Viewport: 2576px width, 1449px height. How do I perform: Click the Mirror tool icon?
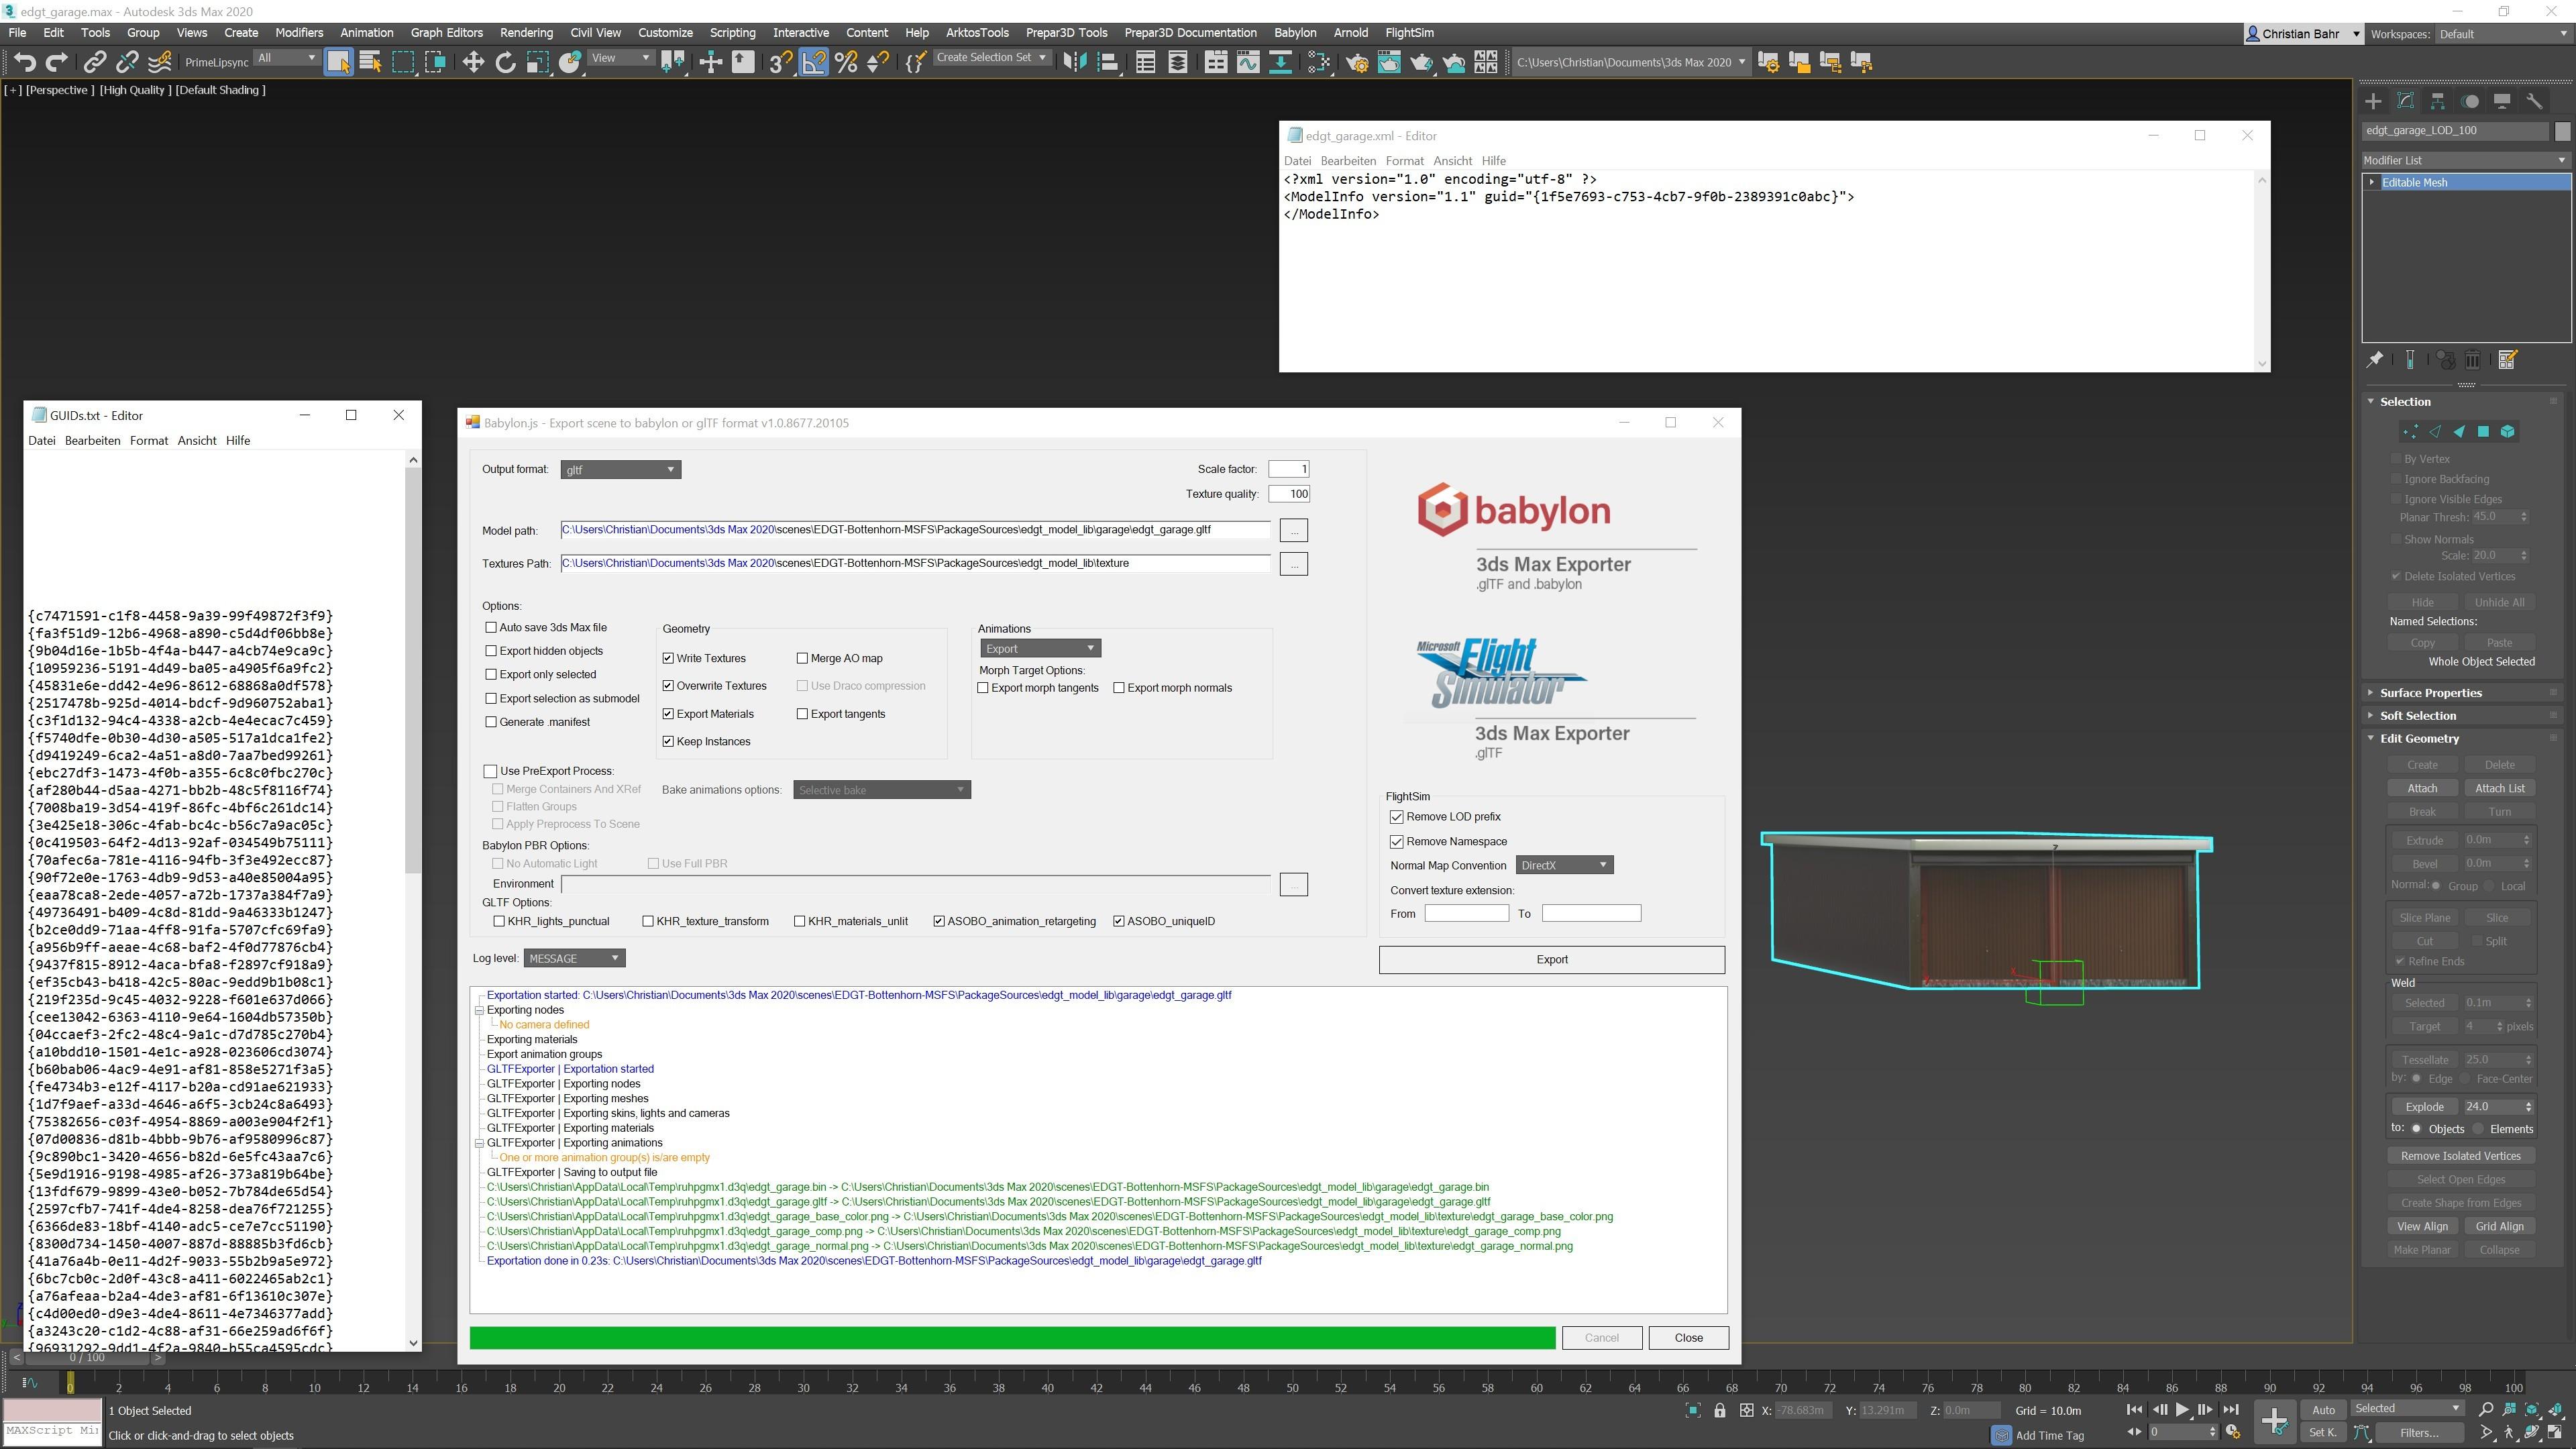click(1075, 62)
